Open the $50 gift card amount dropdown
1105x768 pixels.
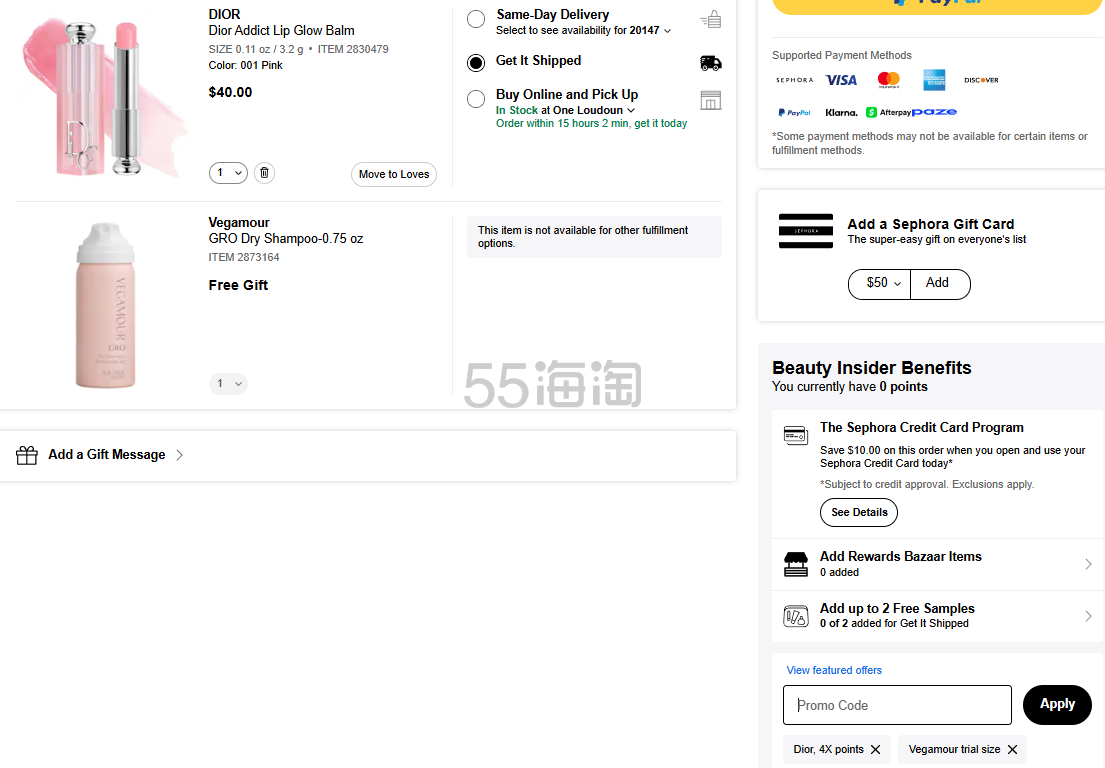point(879,283)
